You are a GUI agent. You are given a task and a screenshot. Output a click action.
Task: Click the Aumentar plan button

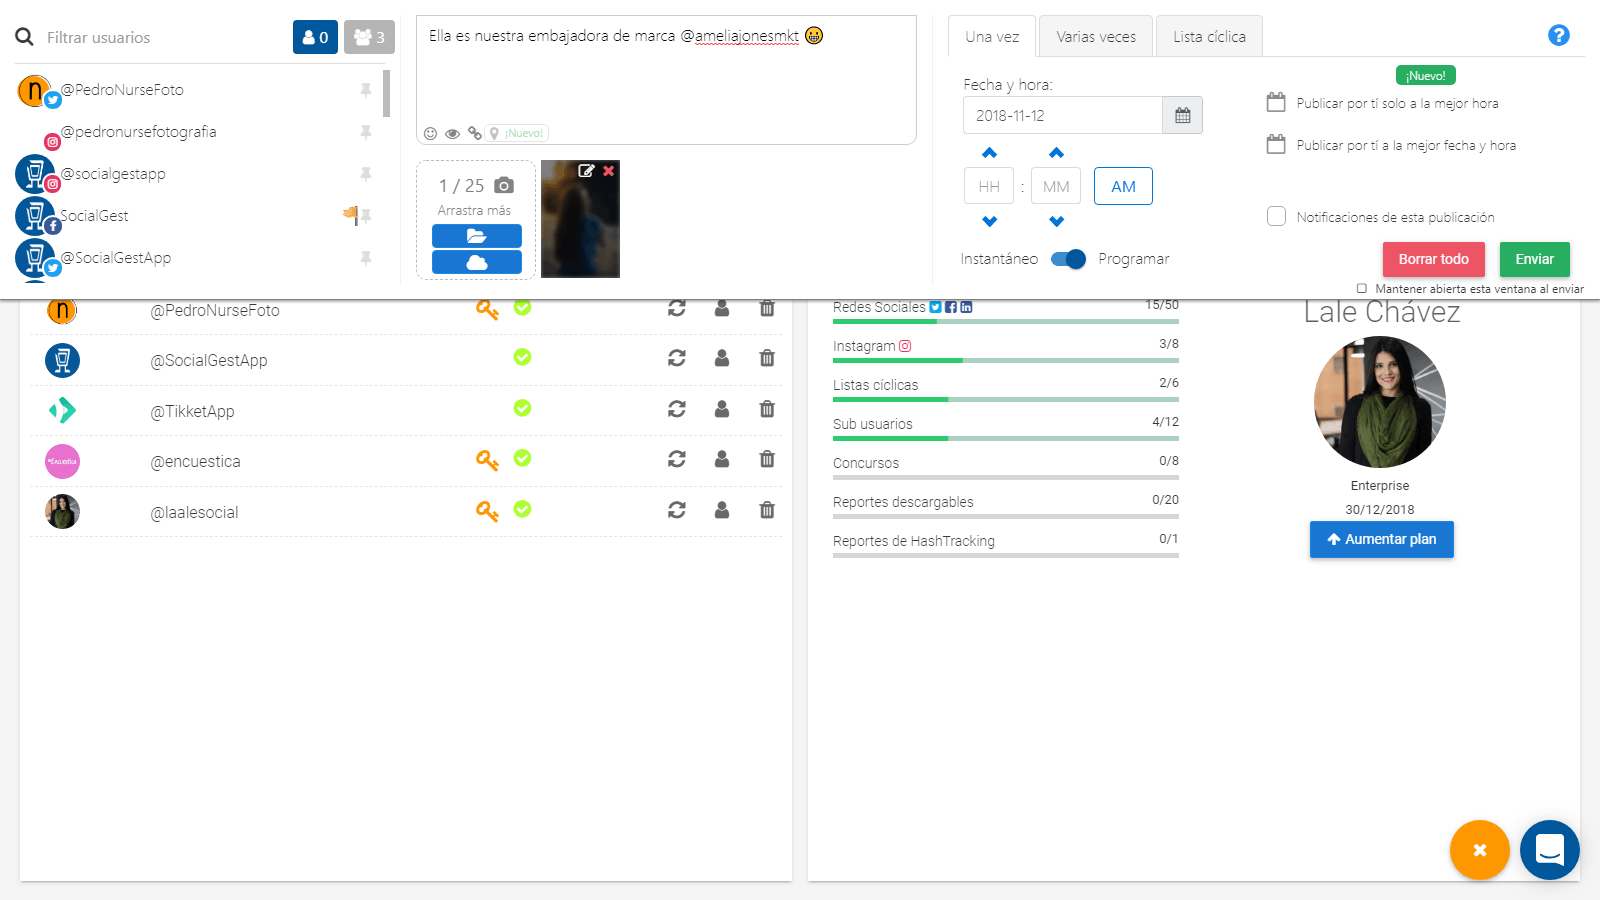1381,539
